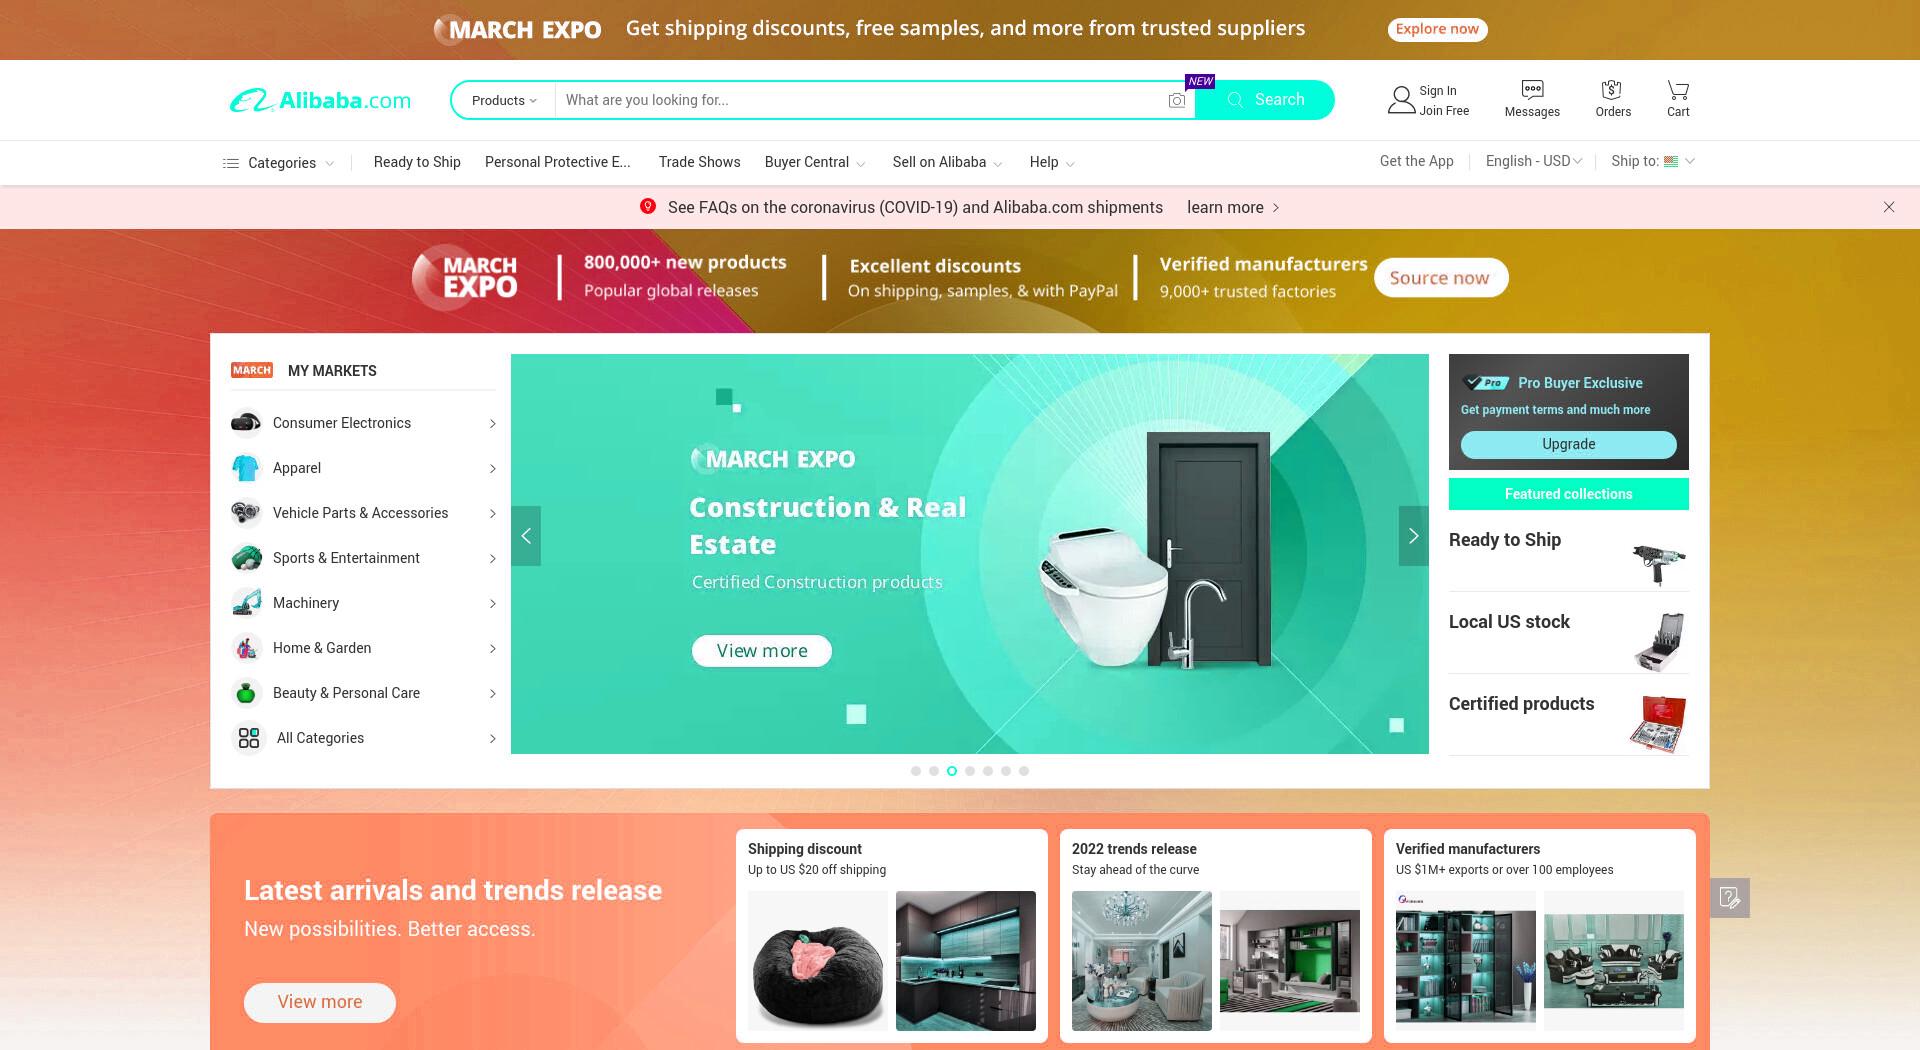This screenshot has height=1050, width=1920.
Task: Click the All Categories grid icon
Action: coord(249,738)
